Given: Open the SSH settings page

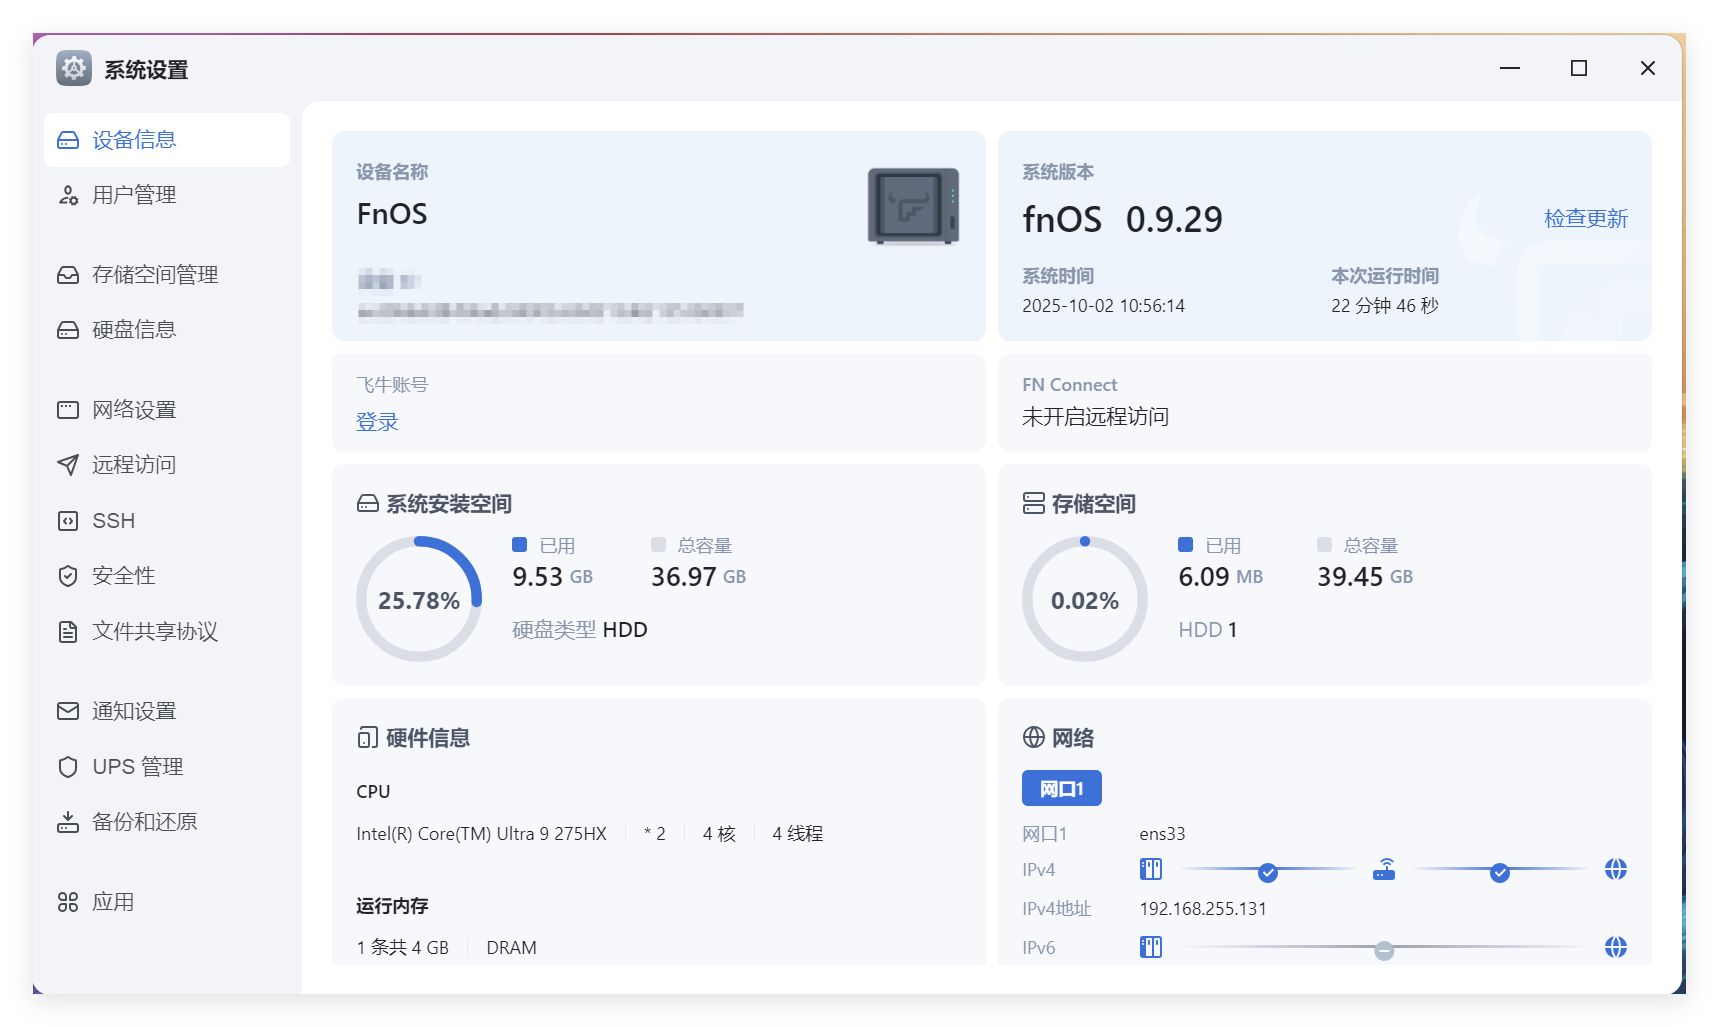Looking at the screenshot, I should [x=167, y=521].
